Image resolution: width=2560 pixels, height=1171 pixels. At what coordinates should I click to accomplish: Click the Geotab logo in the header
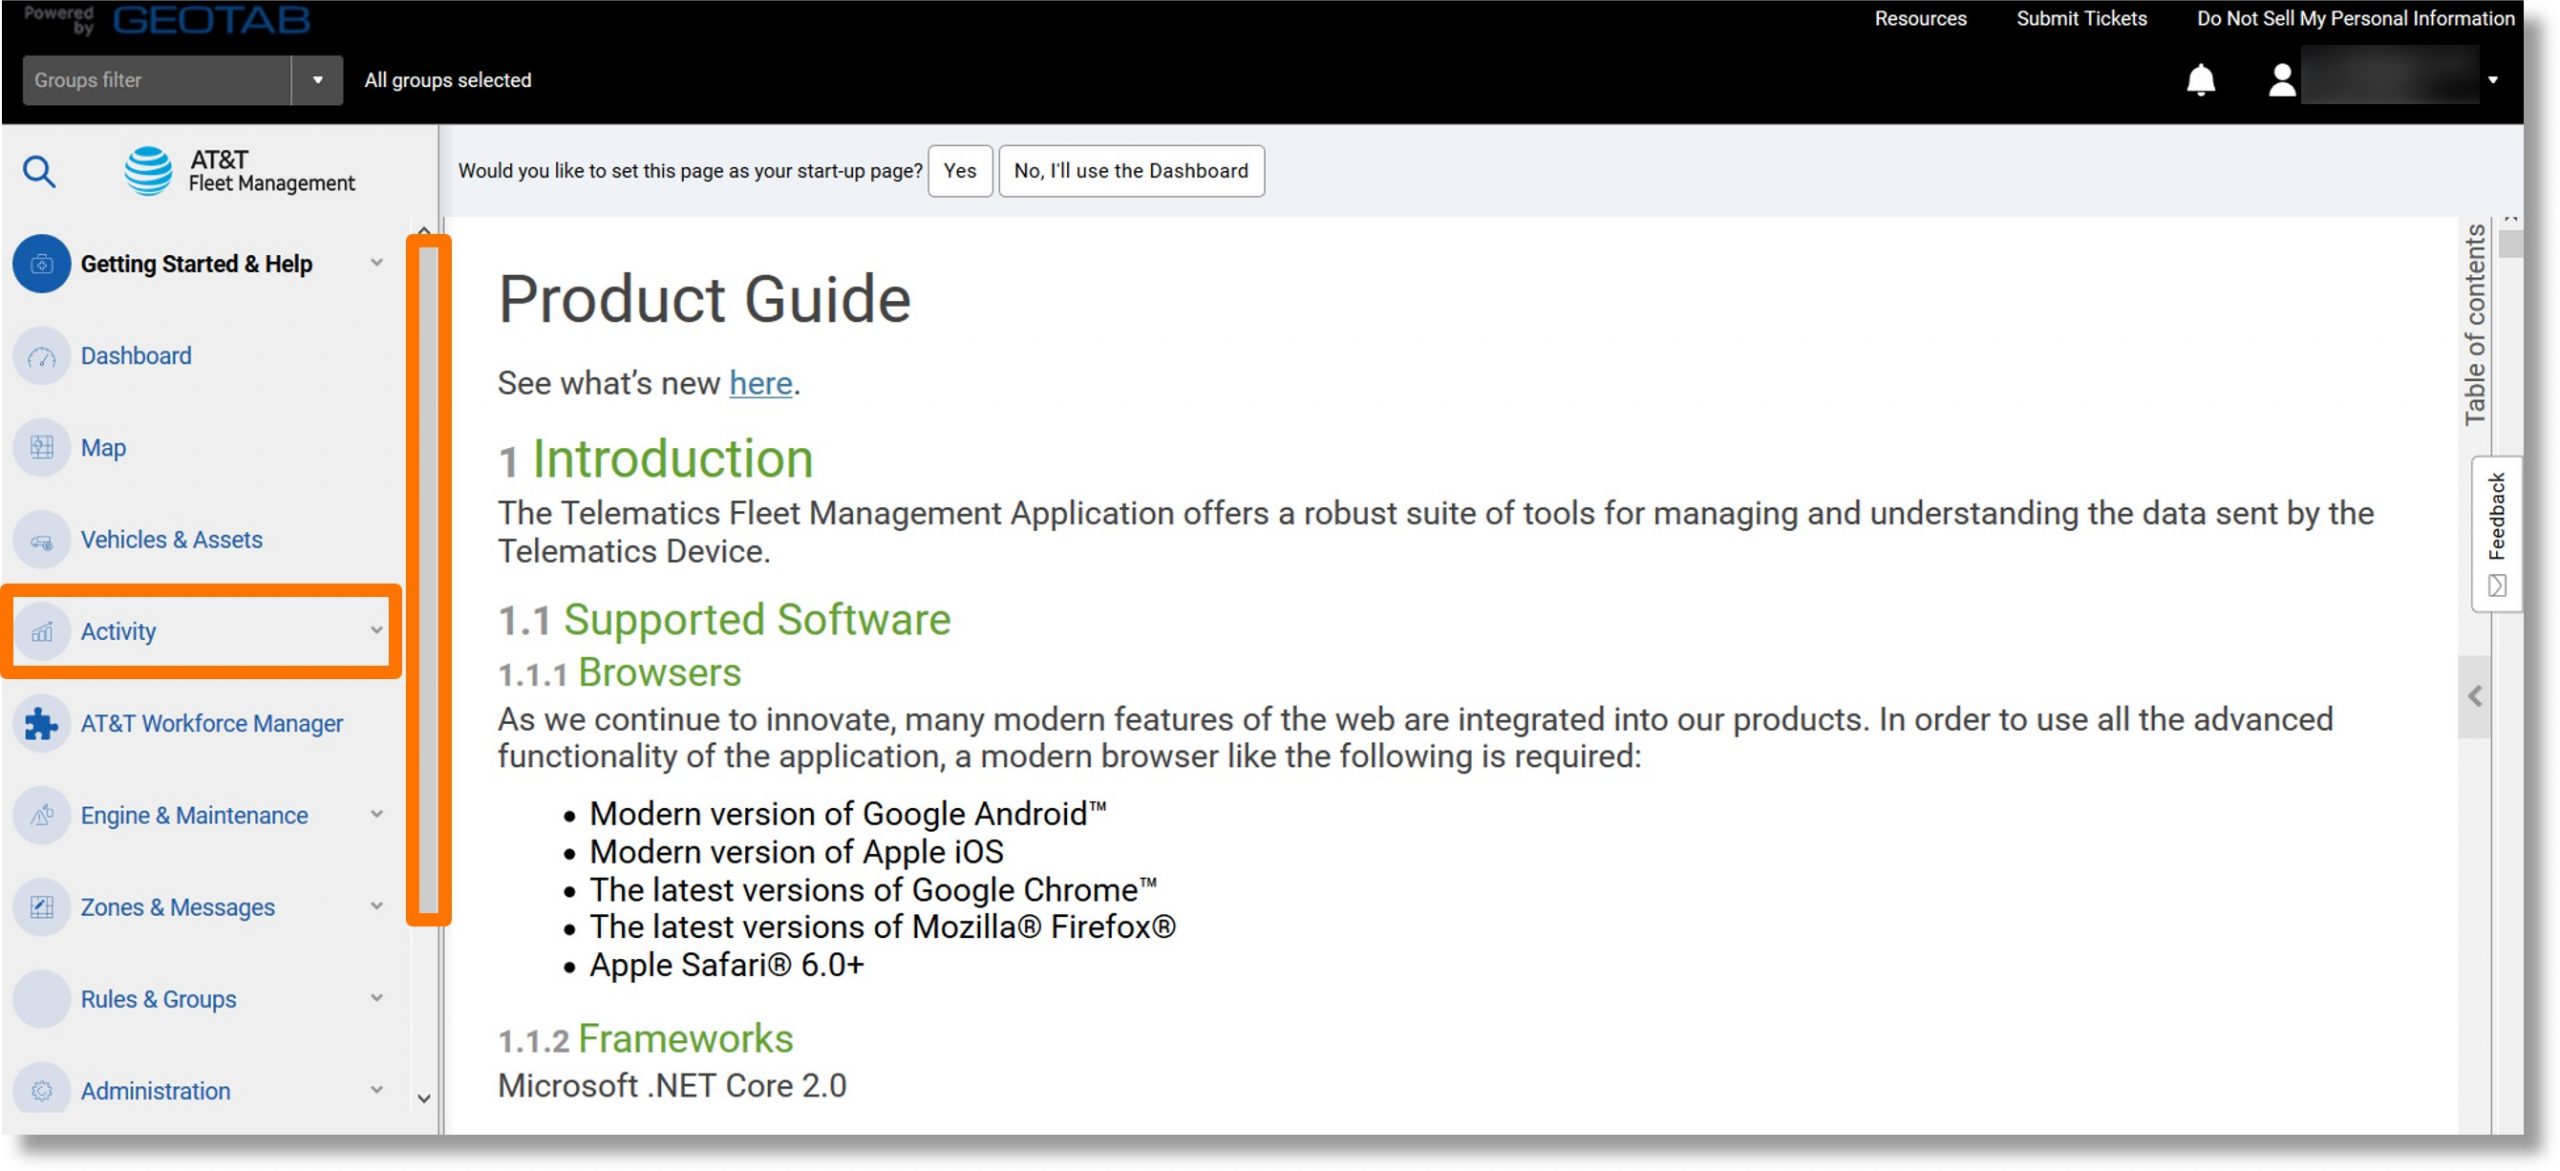pyautogui.click(x=211, y=19)
